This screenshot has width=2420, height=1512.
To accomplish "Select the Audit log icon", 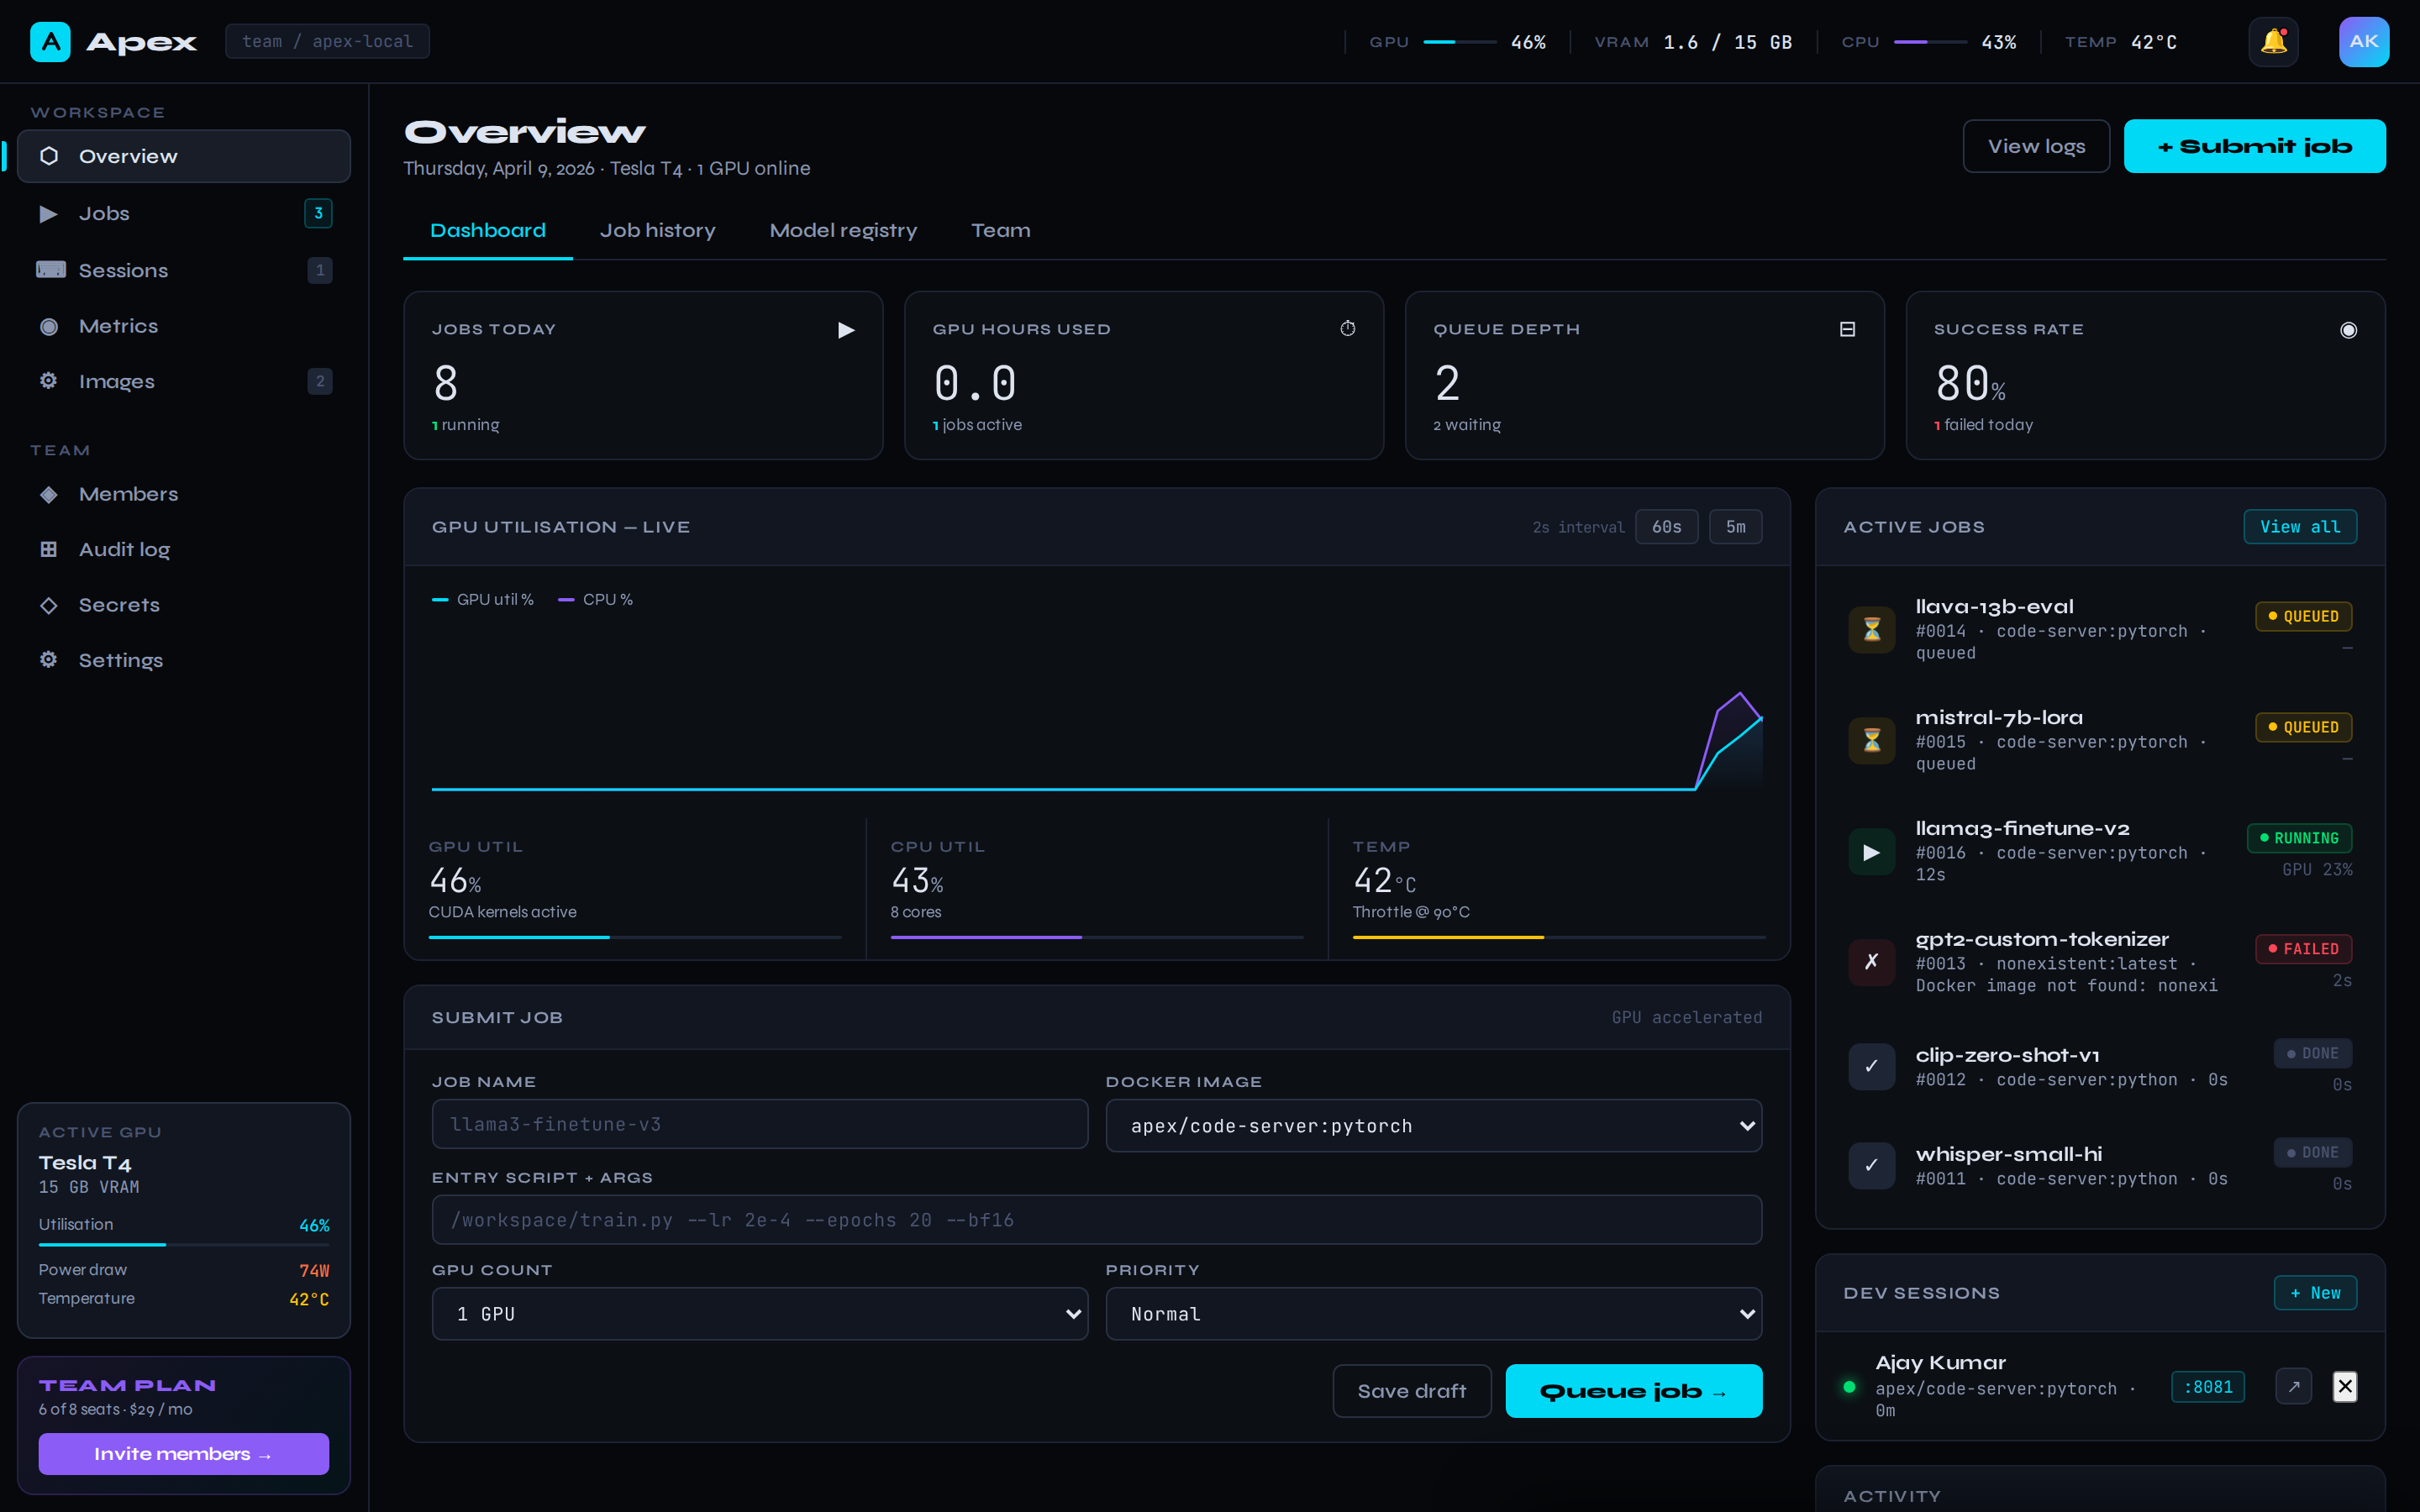I will 48,549.
